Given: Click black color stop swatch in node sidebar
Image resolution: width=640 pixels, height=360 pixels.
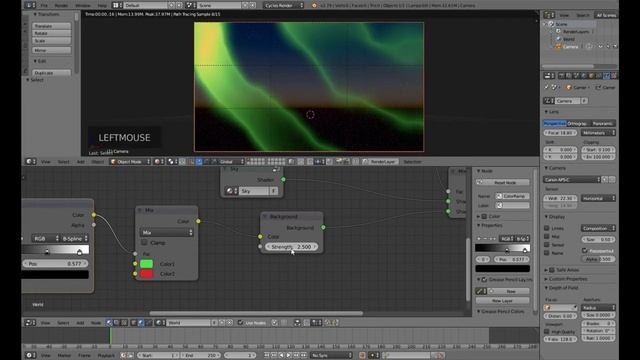Looking at the screenshot, I should point(502,269).
